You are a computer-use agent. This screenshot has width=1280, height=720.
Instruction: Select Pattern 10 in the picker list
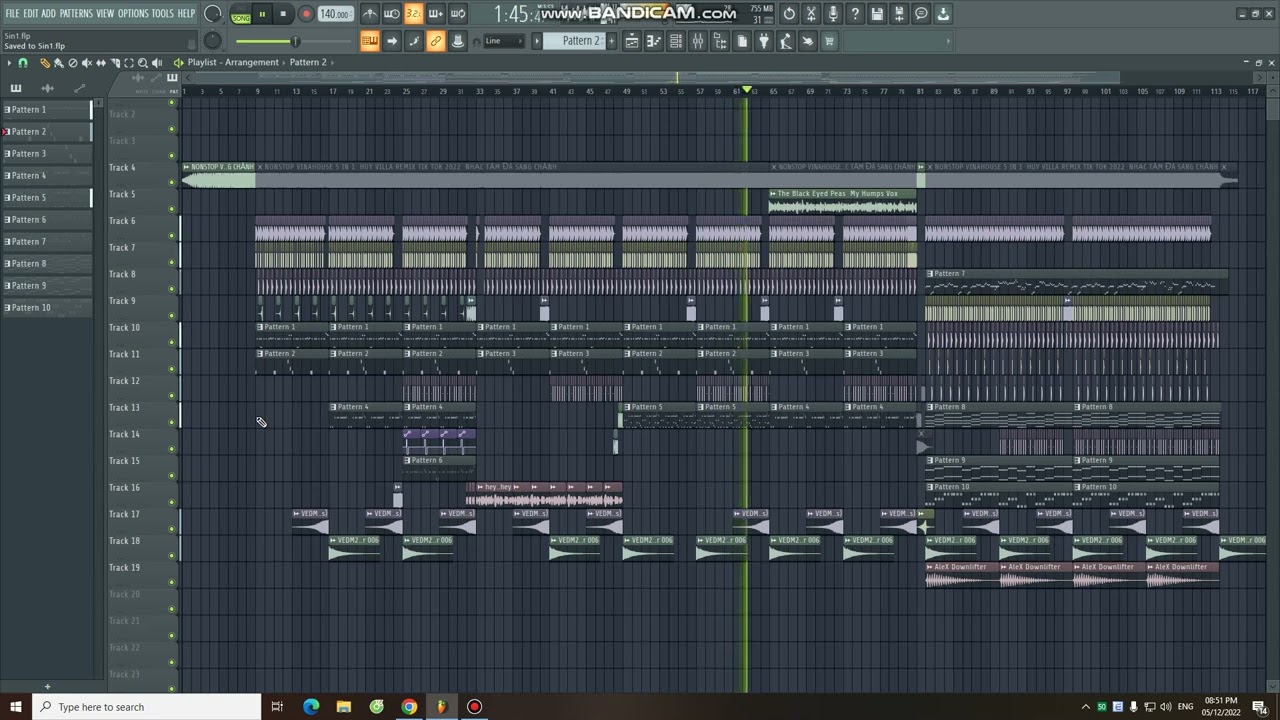(46, 307)
